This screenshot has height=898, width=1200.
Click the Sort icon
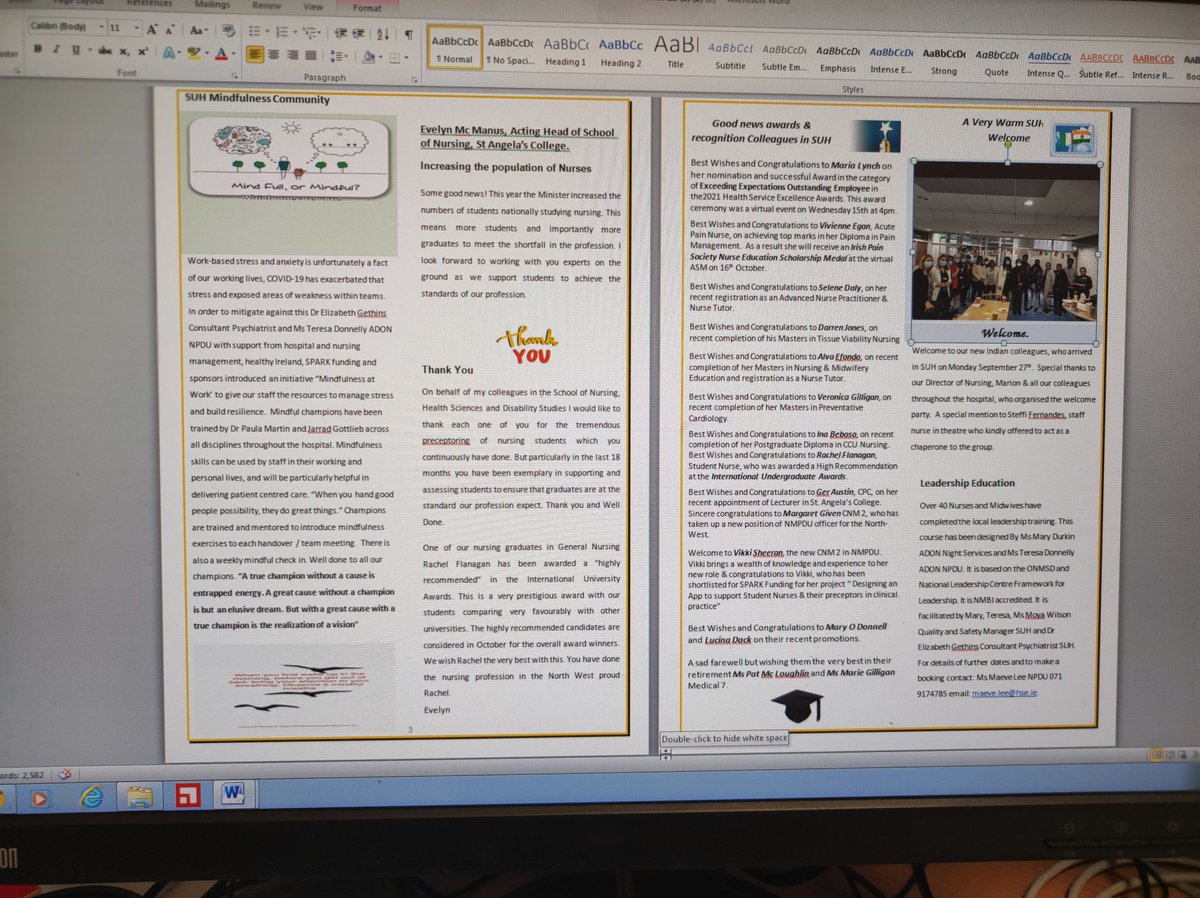tap(383, 35)
